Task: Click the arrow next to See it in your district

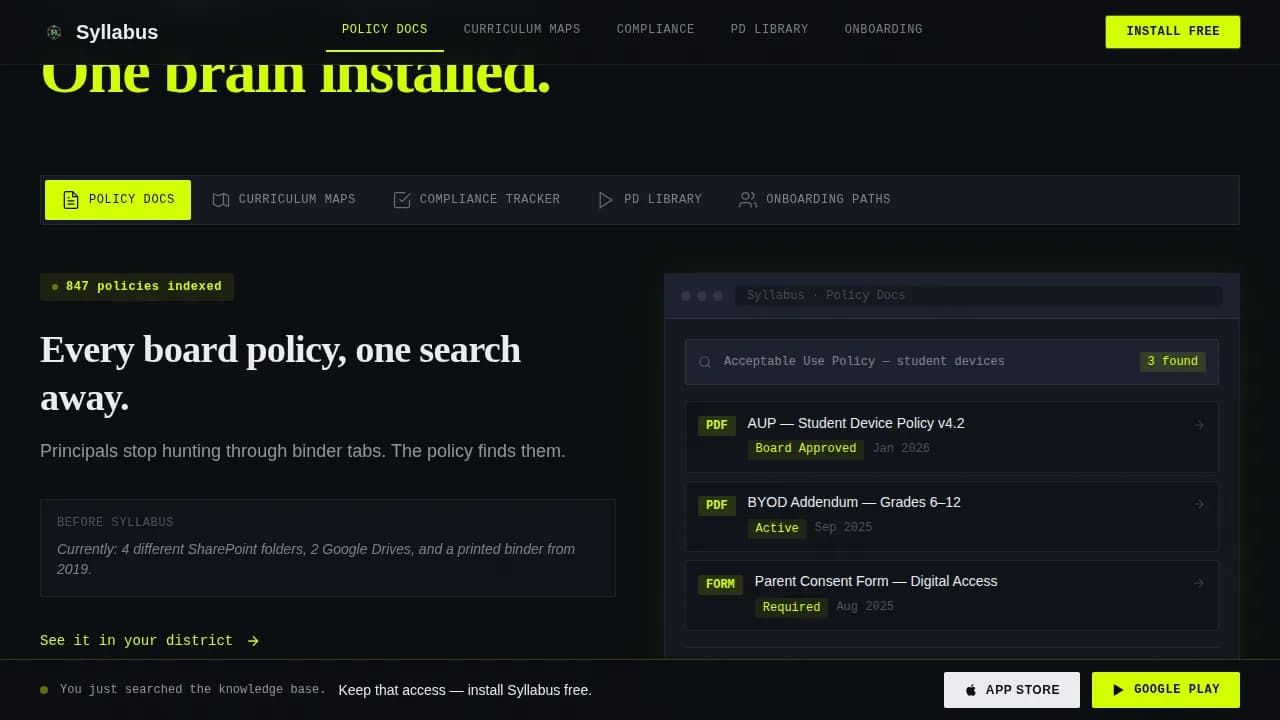Action: click(253, 641)
